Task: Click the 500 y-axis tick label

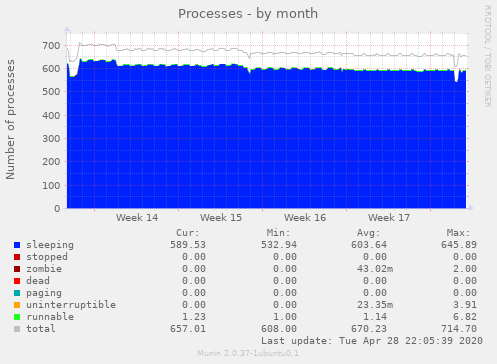Action: tap(51, 92)
